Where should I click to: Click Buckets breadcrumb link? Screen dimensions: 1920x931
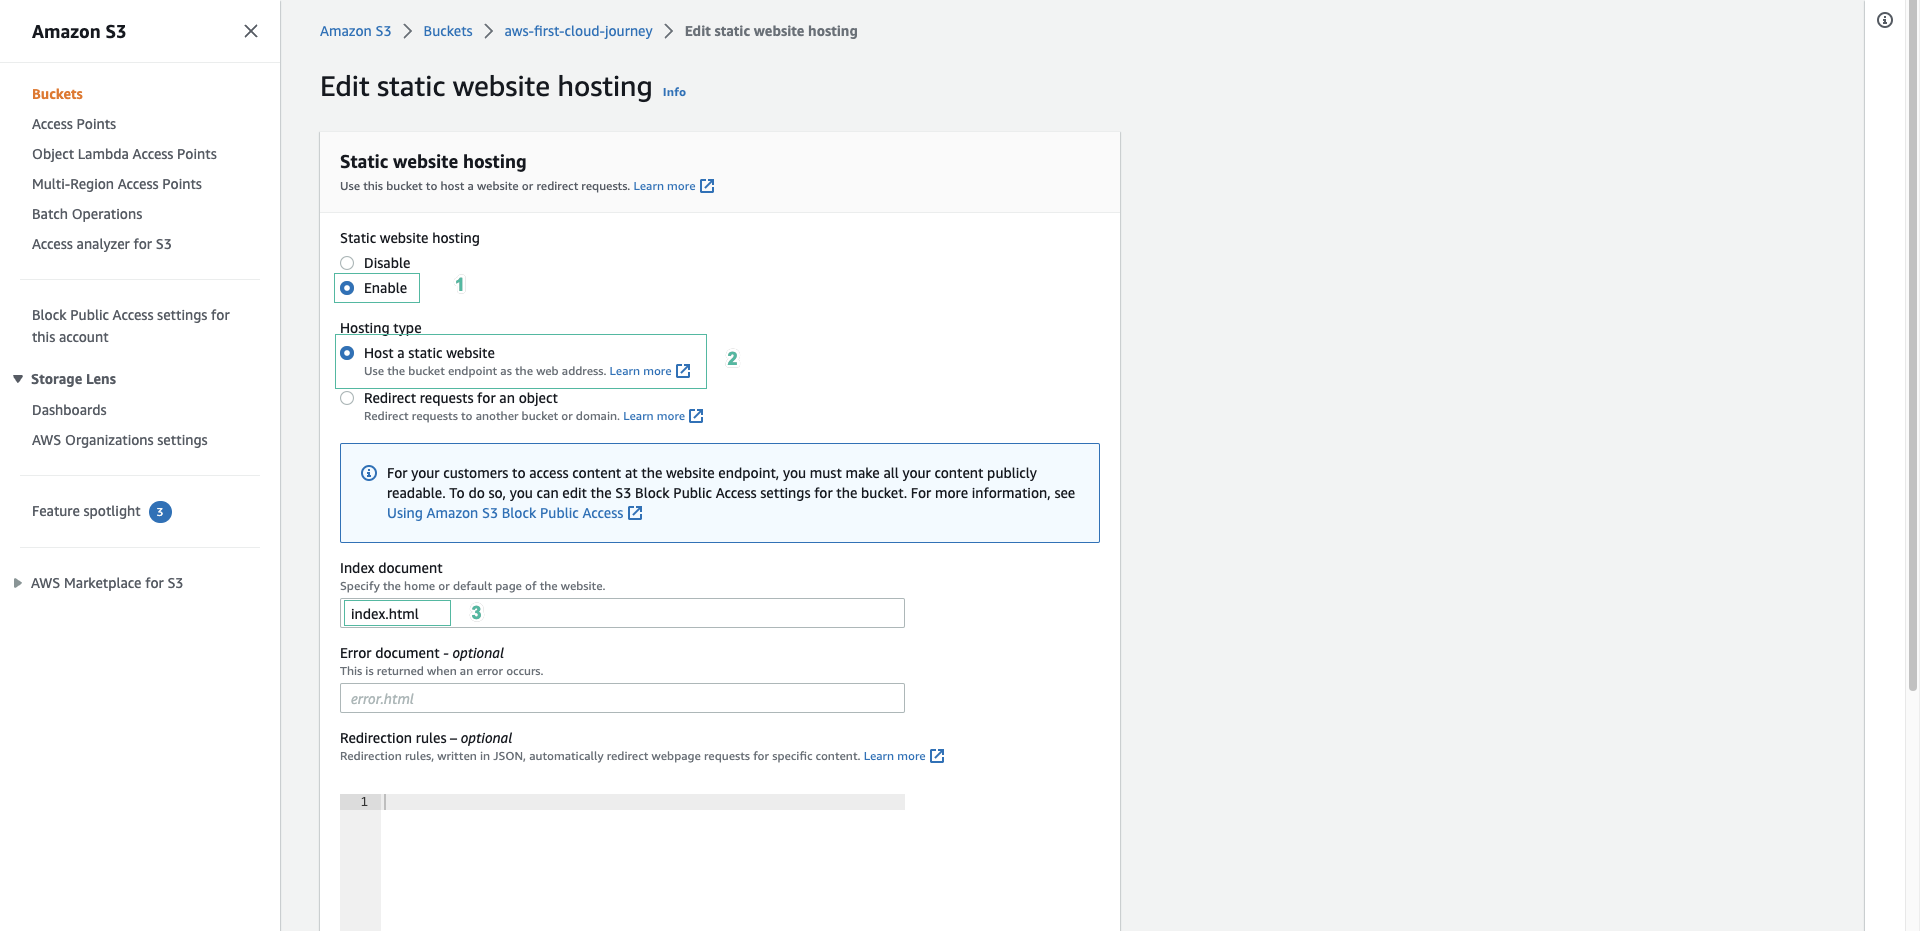[x=448, y=31]
